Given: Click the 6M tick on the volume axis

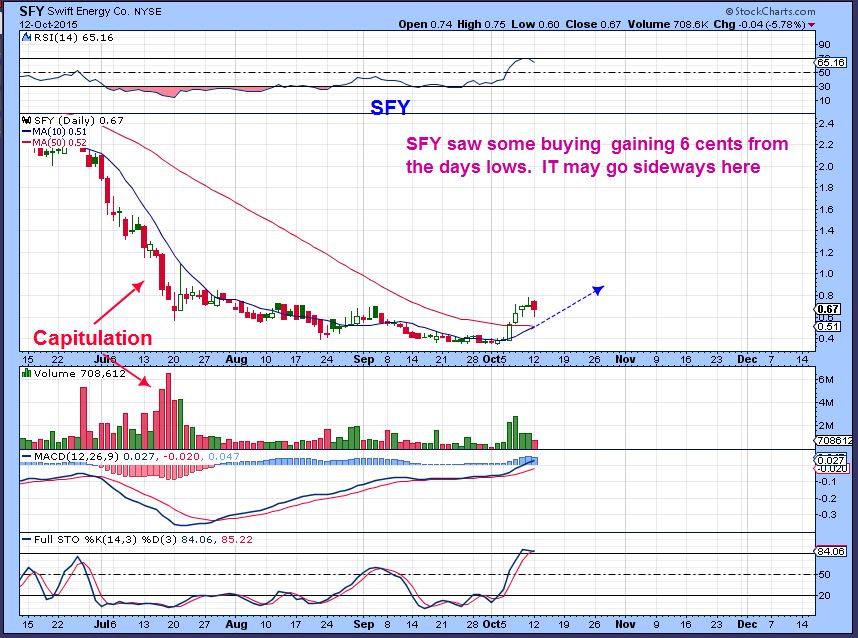Looking at the screenshot, I should 826,380.
